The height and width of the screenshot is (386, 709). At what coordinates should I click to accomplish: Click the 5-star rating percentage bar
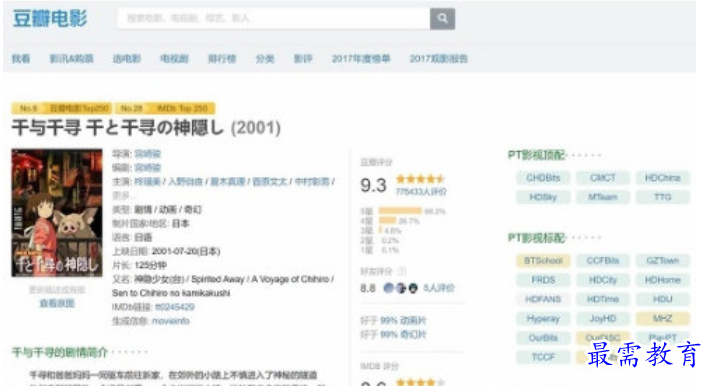click(x=400, y=211)
